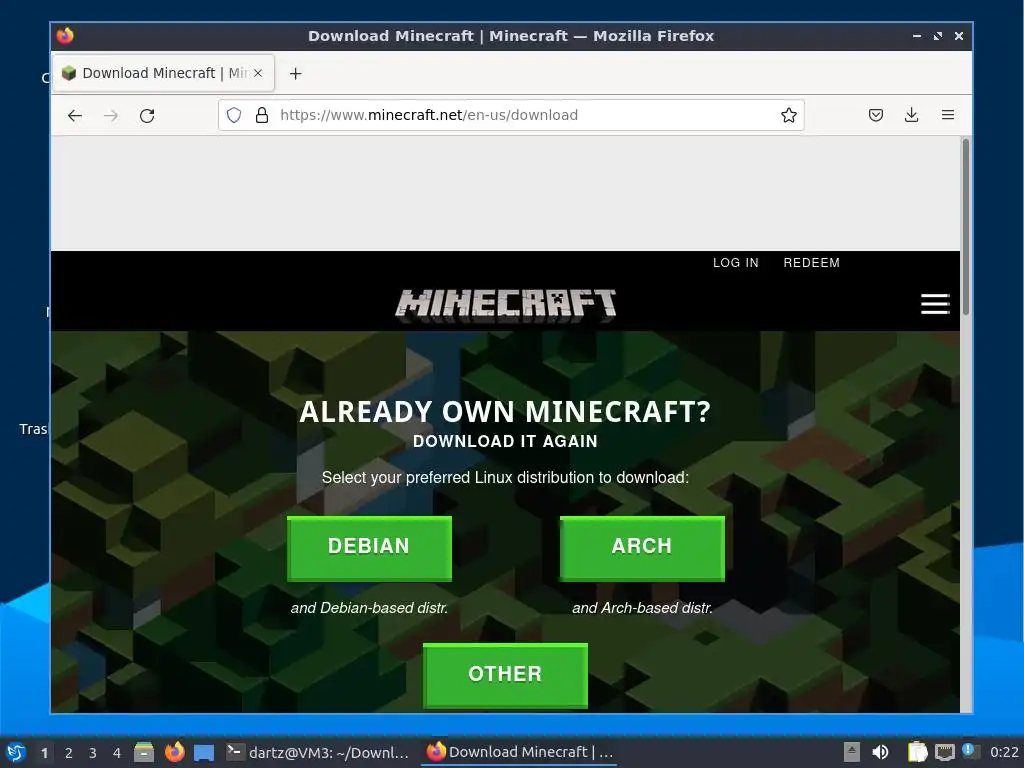Bookmark this page with the star icon
The height and width of the screenshot is (768, 1024).
(x=788, y=116)
